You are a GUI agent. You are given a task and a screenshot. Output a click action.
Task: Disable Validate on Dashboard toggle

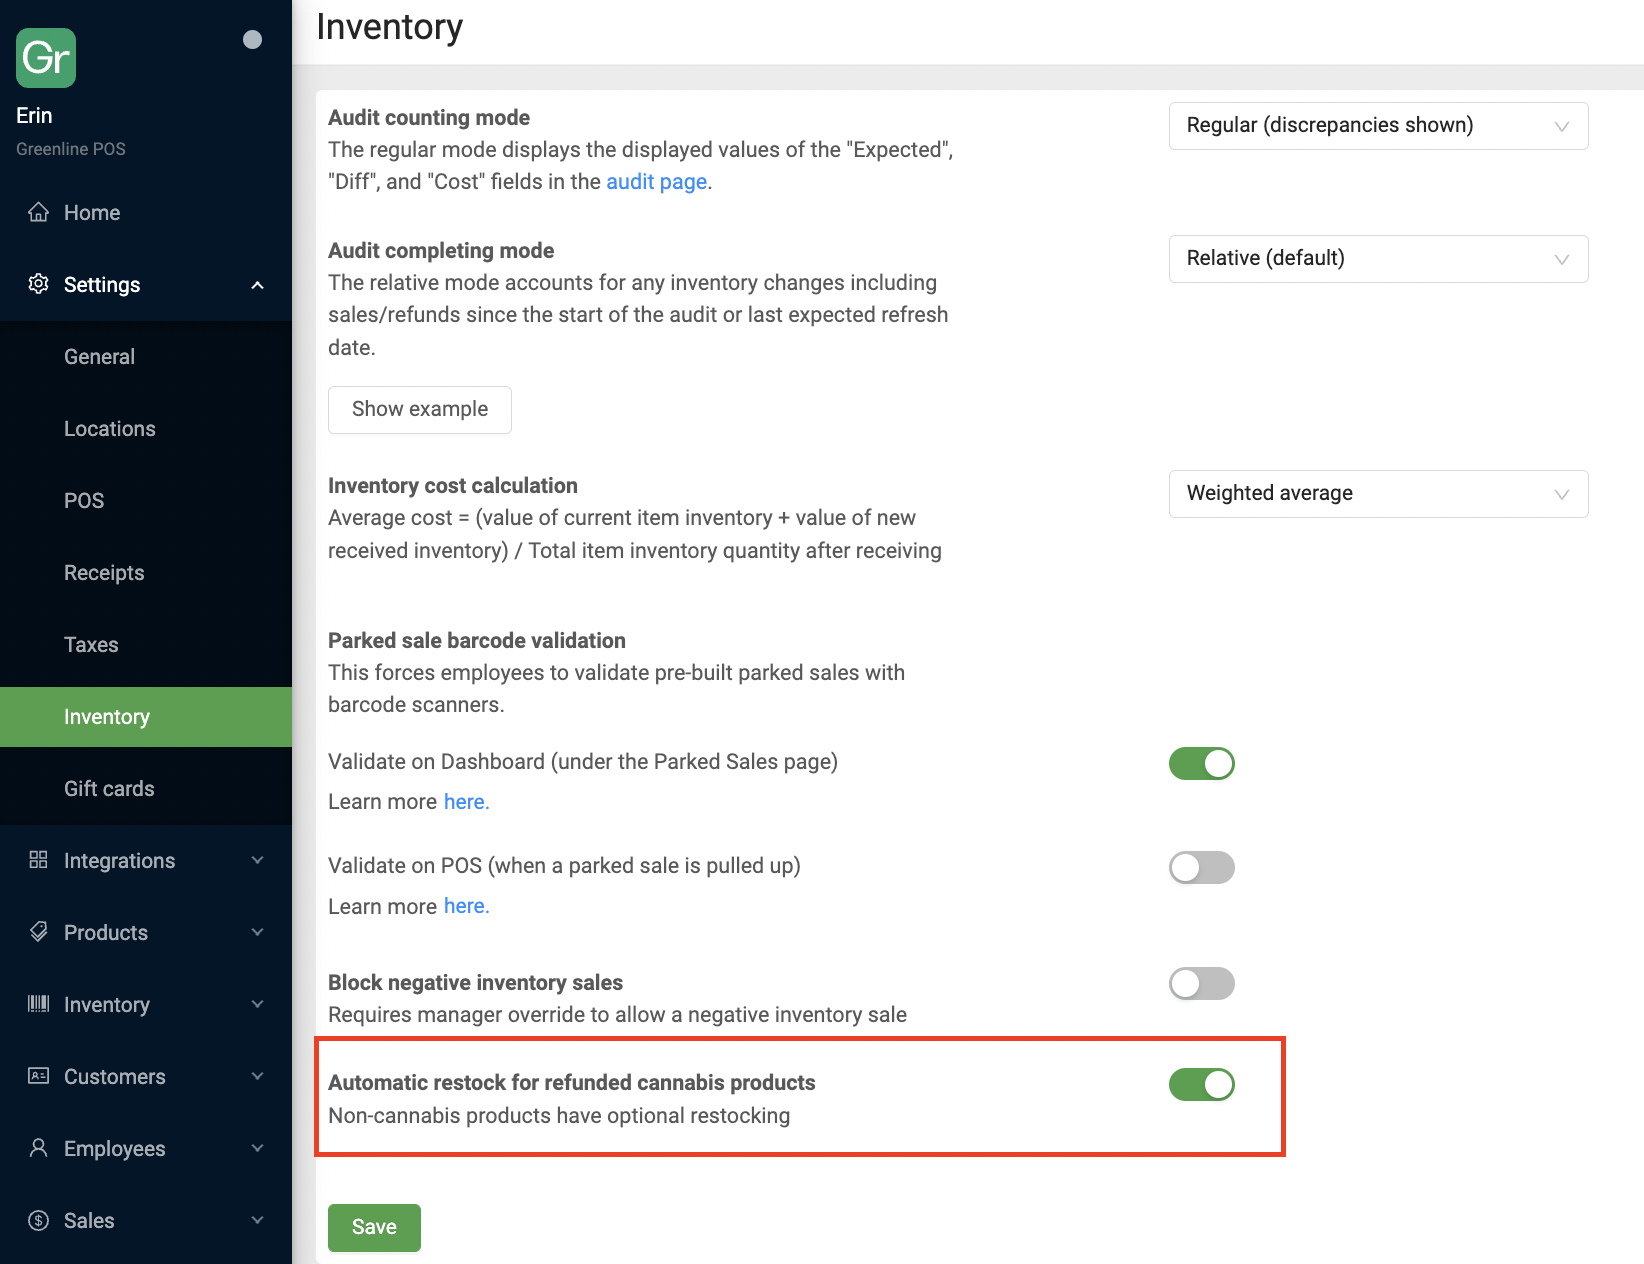tap(1201, 763)
